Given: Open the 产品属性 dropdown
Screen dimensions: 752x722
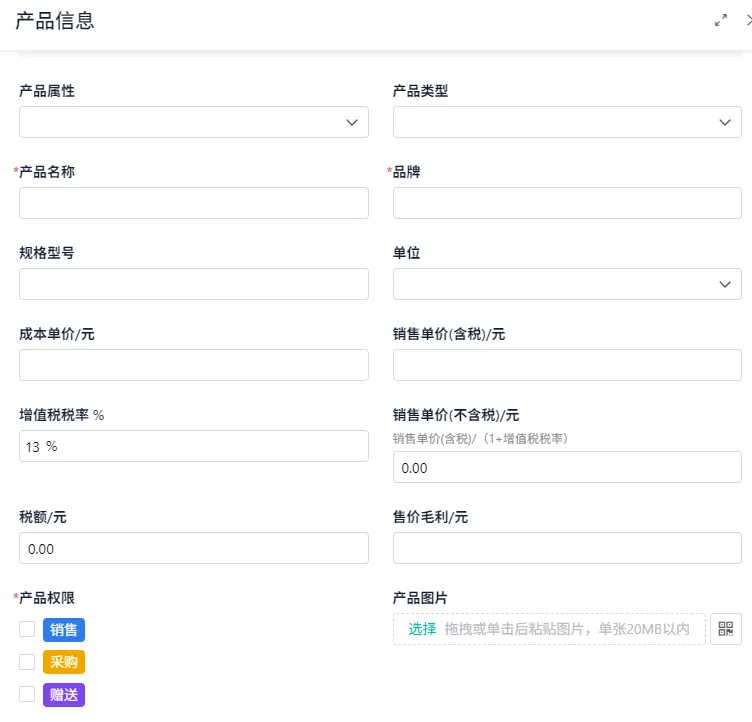Looking at the screenshot, I should pyautogui.click(x=194, y=122).
